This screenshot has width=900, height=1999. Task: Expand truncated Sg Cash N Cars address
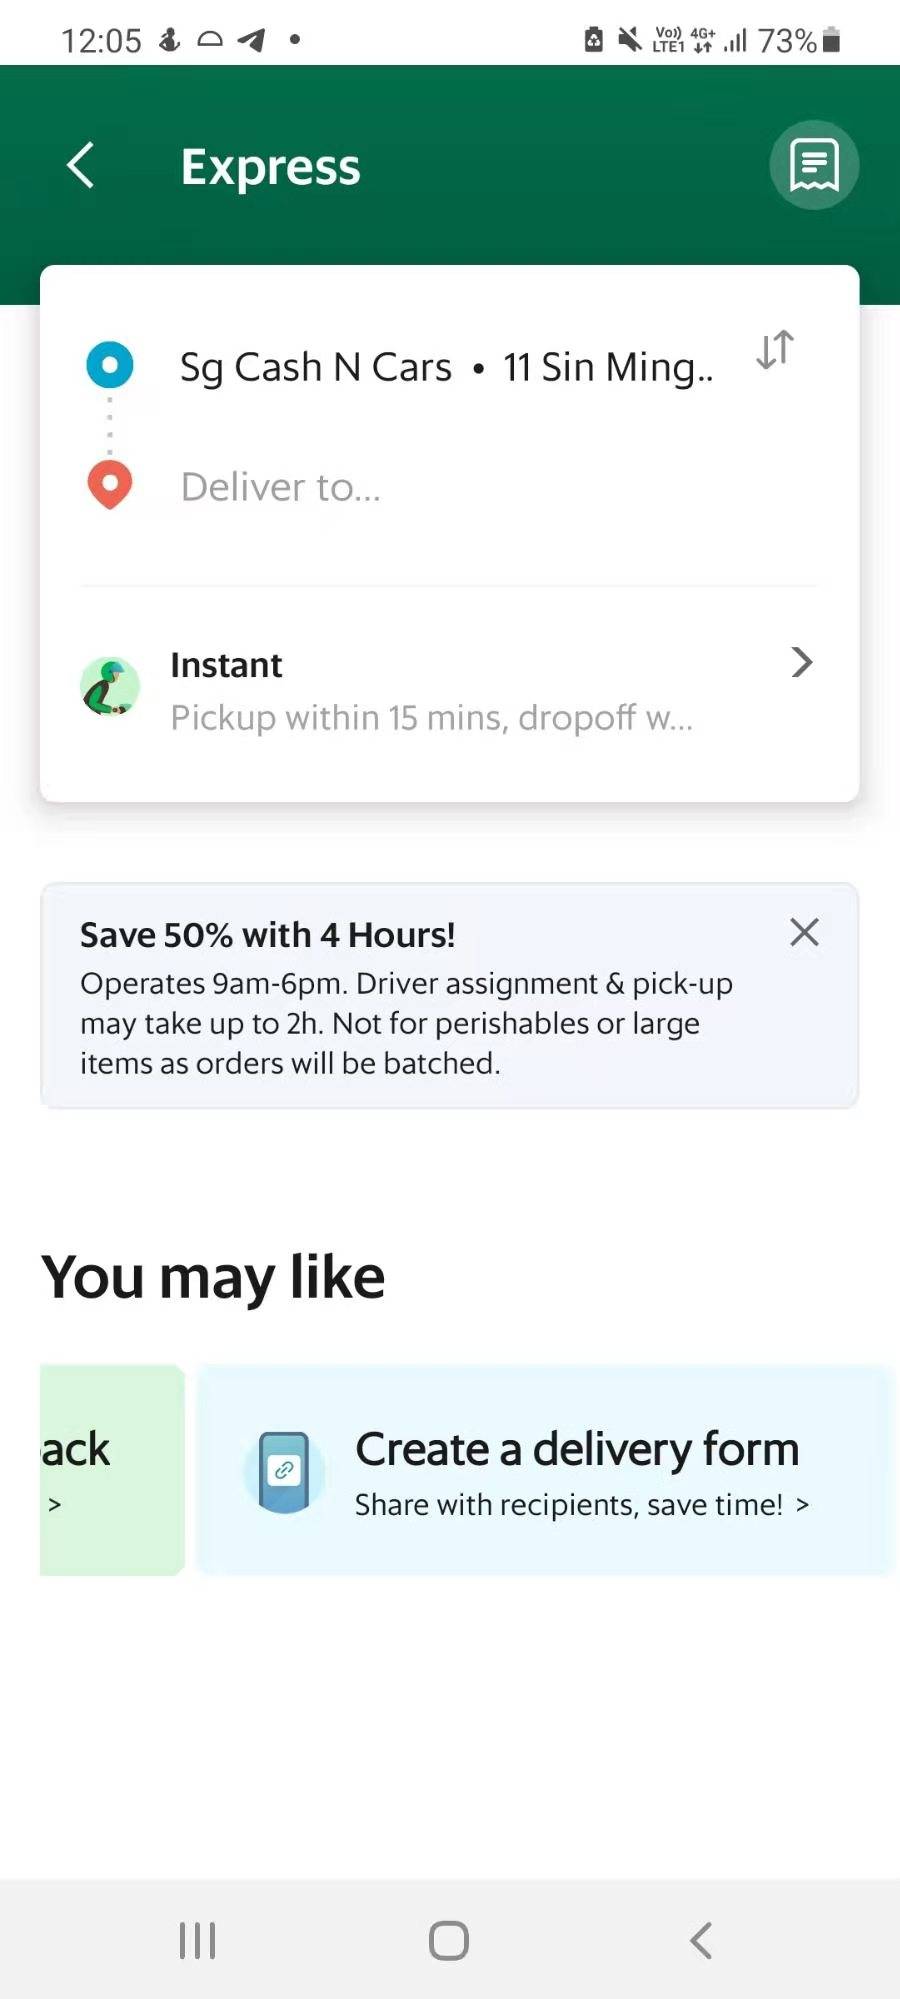447,366
